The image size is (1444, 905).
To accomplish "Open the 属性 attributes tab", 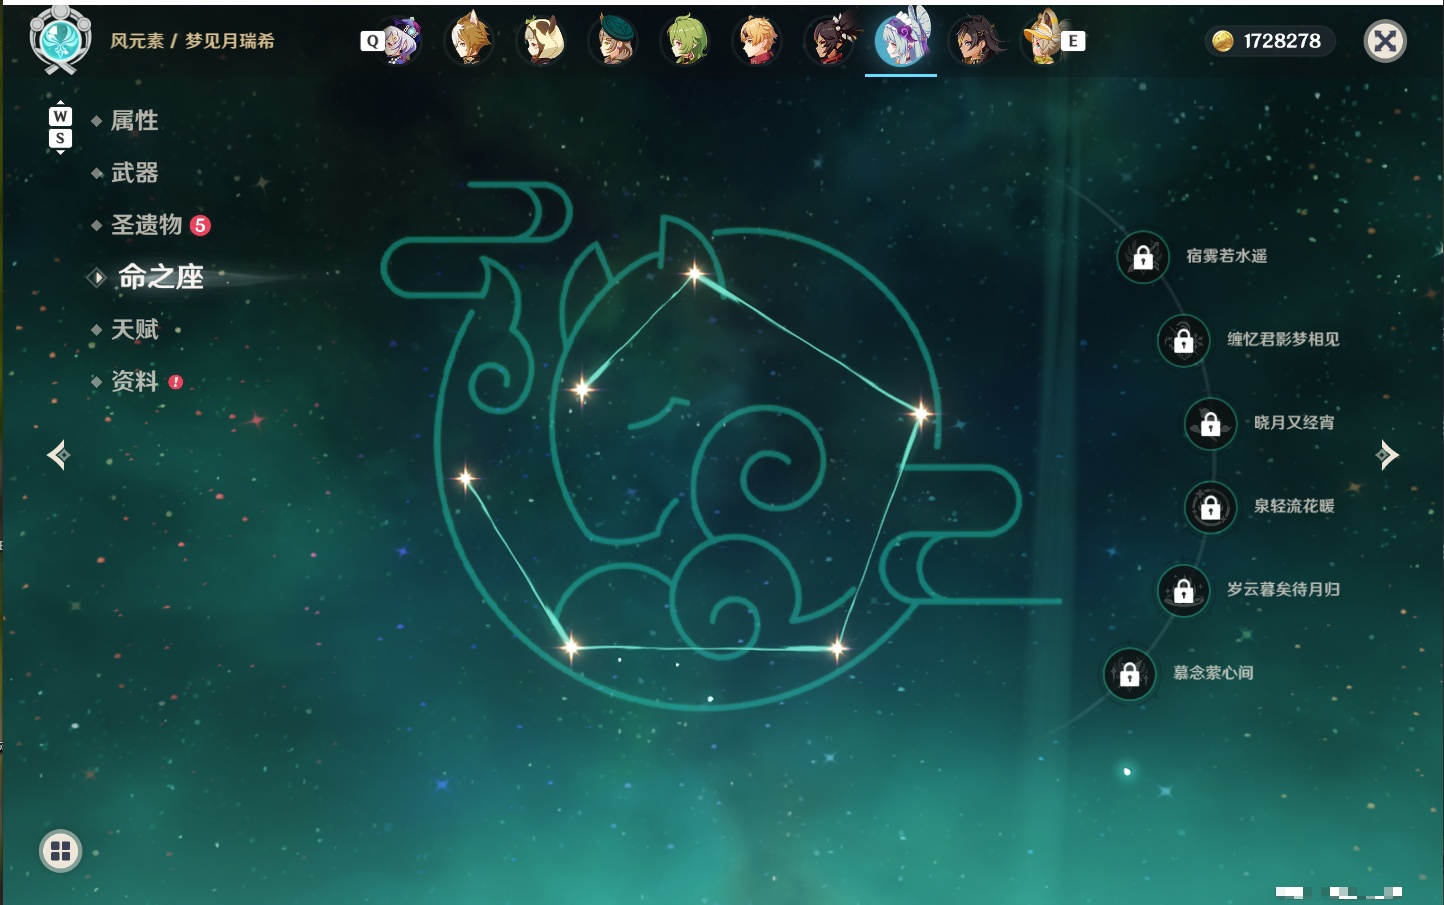I will click(x=134, y=121).
